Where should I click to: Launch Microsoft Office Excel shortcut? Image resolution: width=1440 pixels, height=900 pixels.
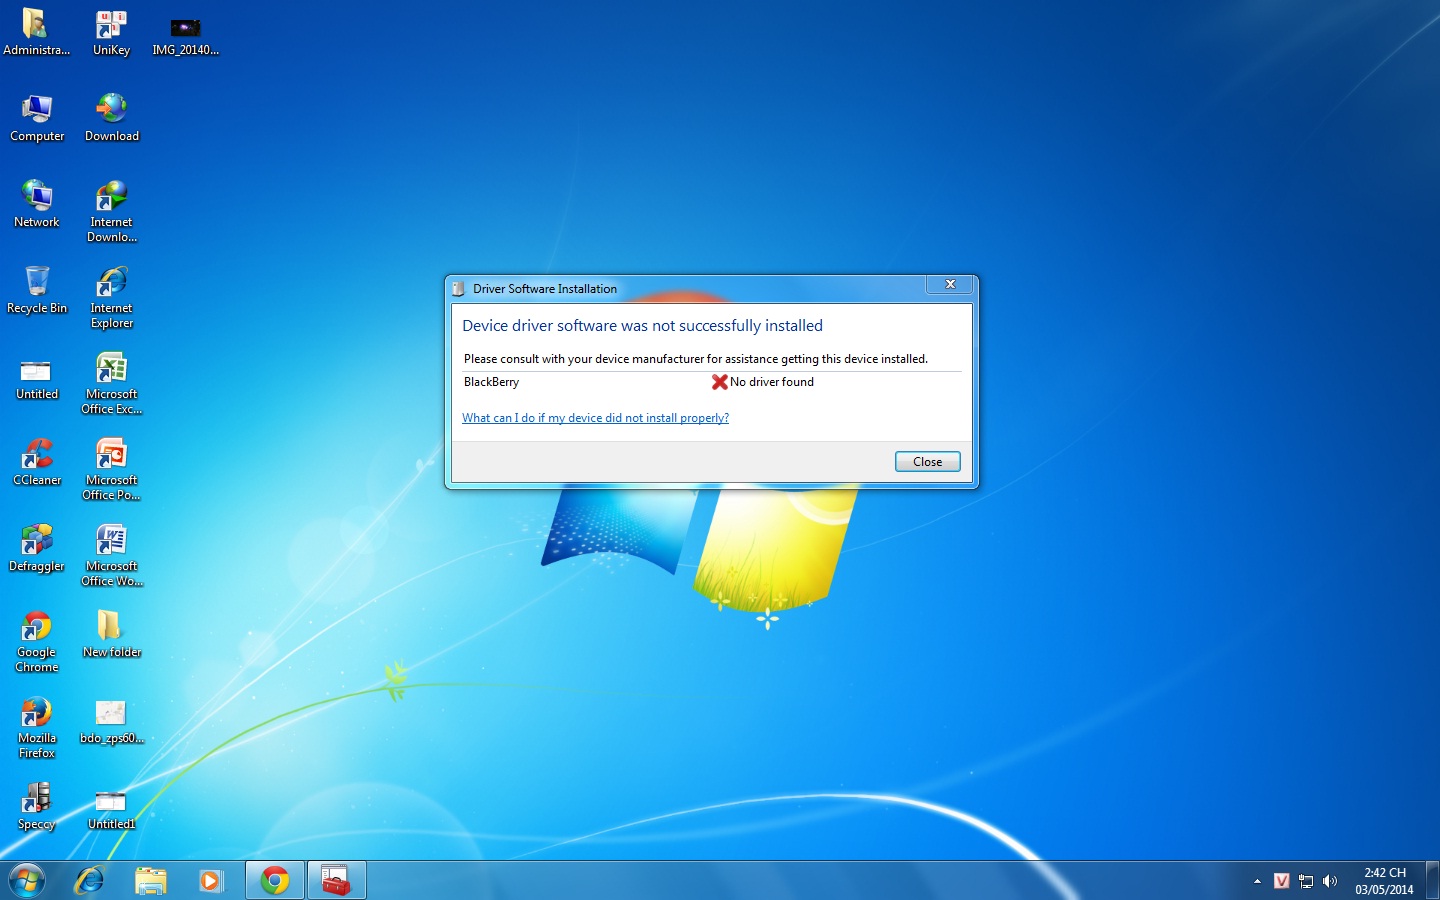pyautogui.click(x=111, y=384)
